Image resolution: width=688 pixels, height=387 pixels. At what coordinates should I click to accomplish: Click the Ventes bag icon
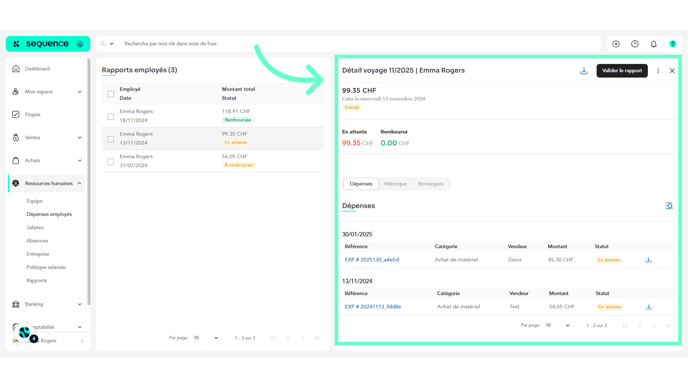(16, 137)
